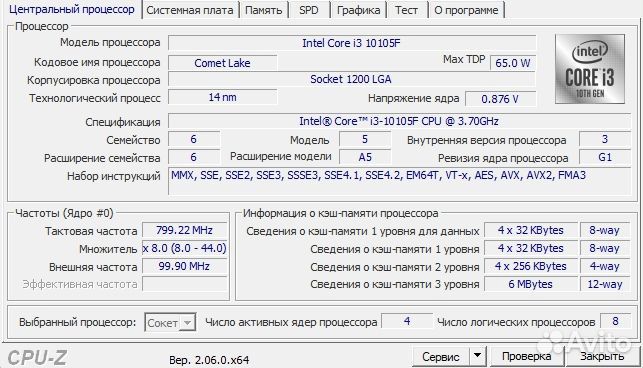643x368 pixels.
Task: Select the Socket 1200 LGA value
Action: pos(352,79)
